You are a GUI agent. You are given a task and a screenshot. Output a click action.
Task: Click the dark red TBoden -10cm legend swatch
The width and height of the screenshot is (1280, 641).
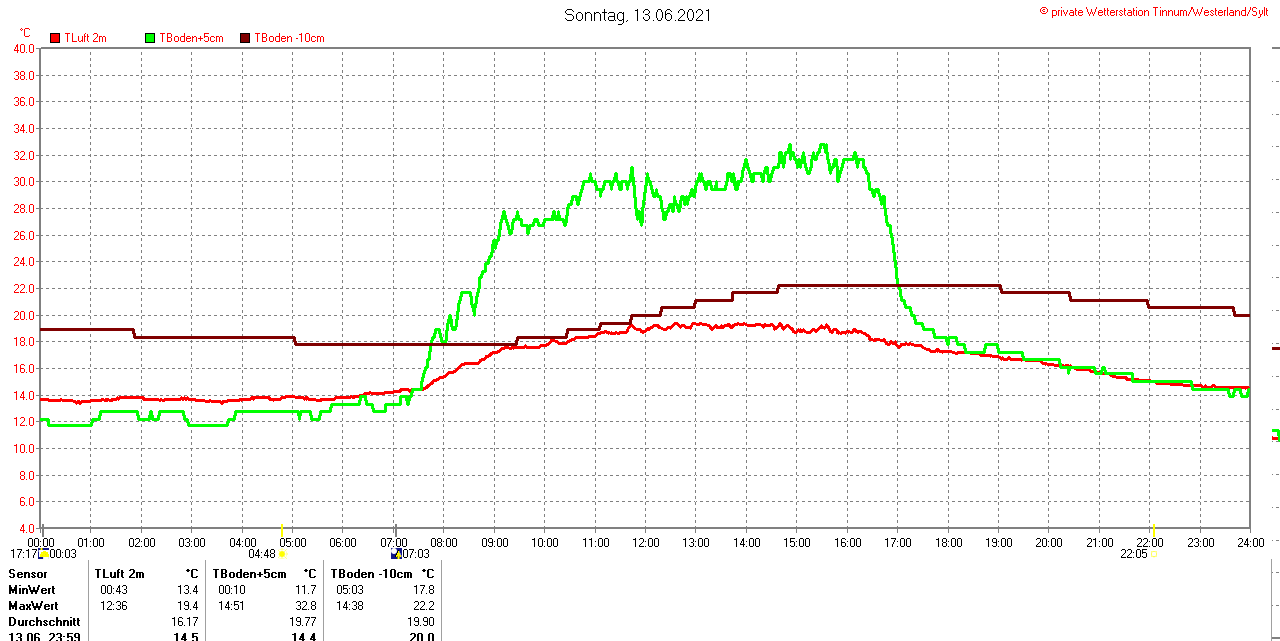(246, 38)
